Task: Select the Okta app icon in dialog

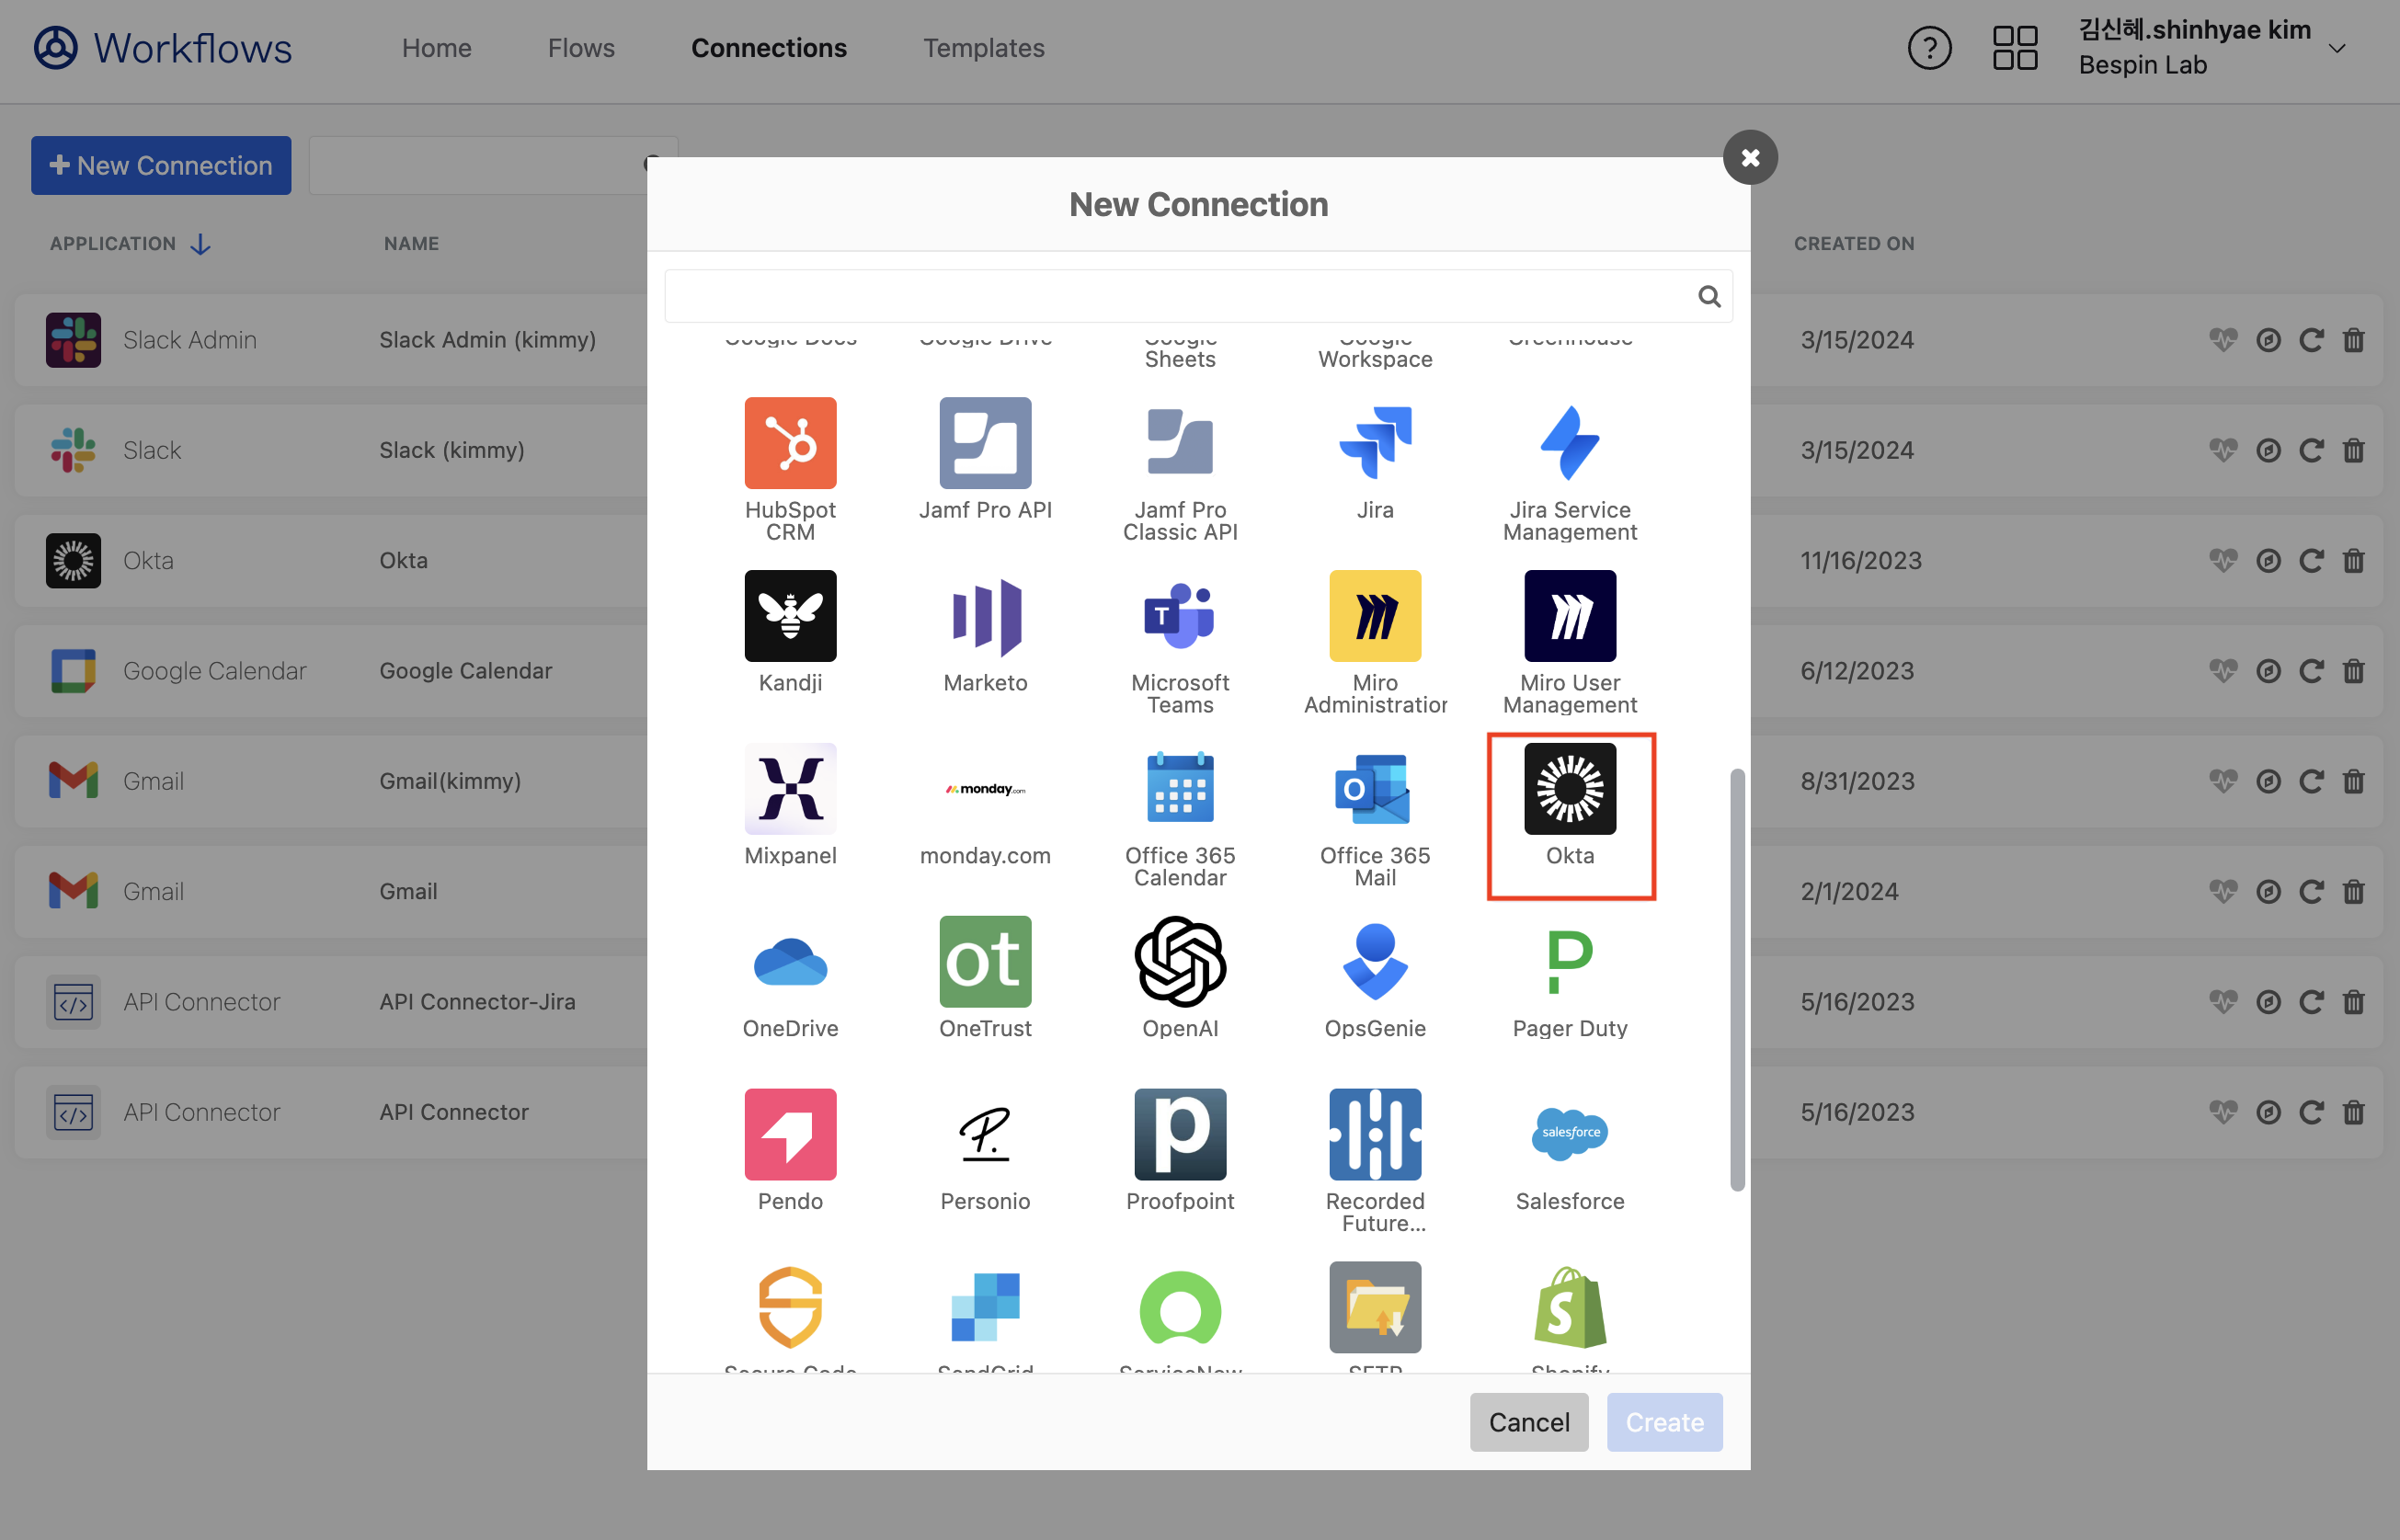Action: [x=1569, y=789]
